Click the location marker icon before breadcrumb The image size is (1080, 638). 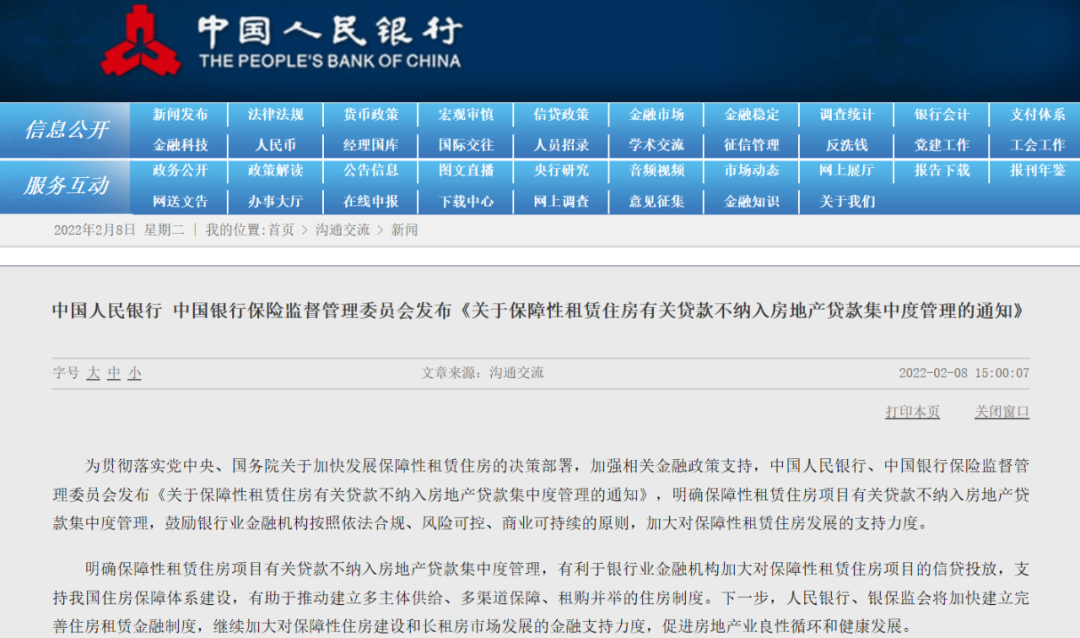pyautogui.click(x=193, y=229)
